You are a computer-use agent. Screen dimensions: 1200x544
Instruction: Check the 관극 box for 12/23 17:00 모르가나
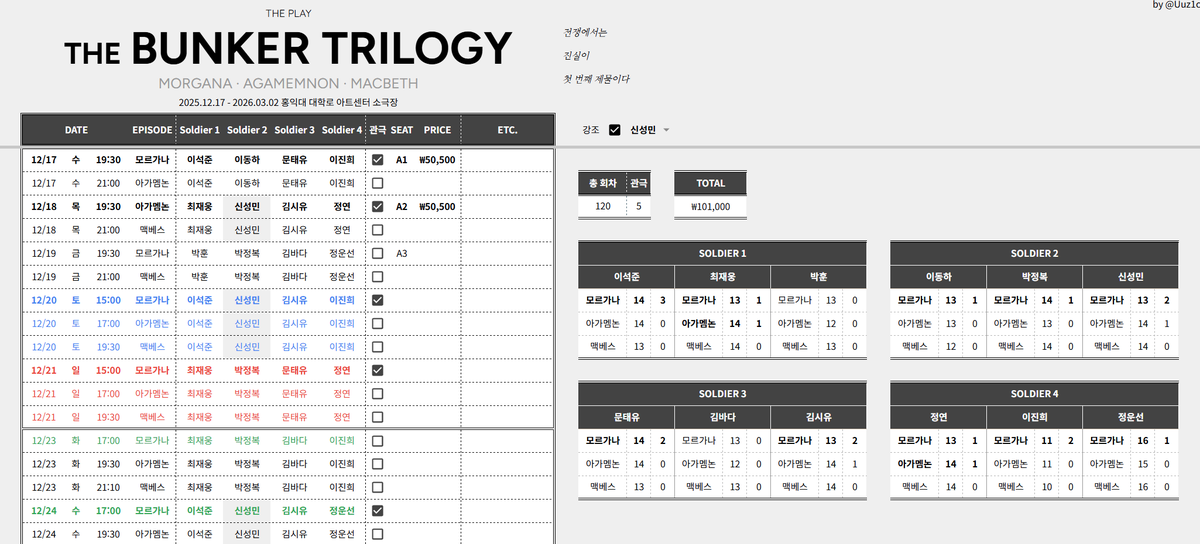(x=378, y=441)
